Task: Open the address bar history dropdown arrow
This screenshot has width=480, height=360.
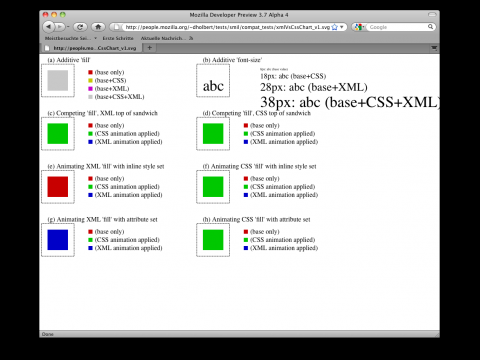Action: (342, 27)
